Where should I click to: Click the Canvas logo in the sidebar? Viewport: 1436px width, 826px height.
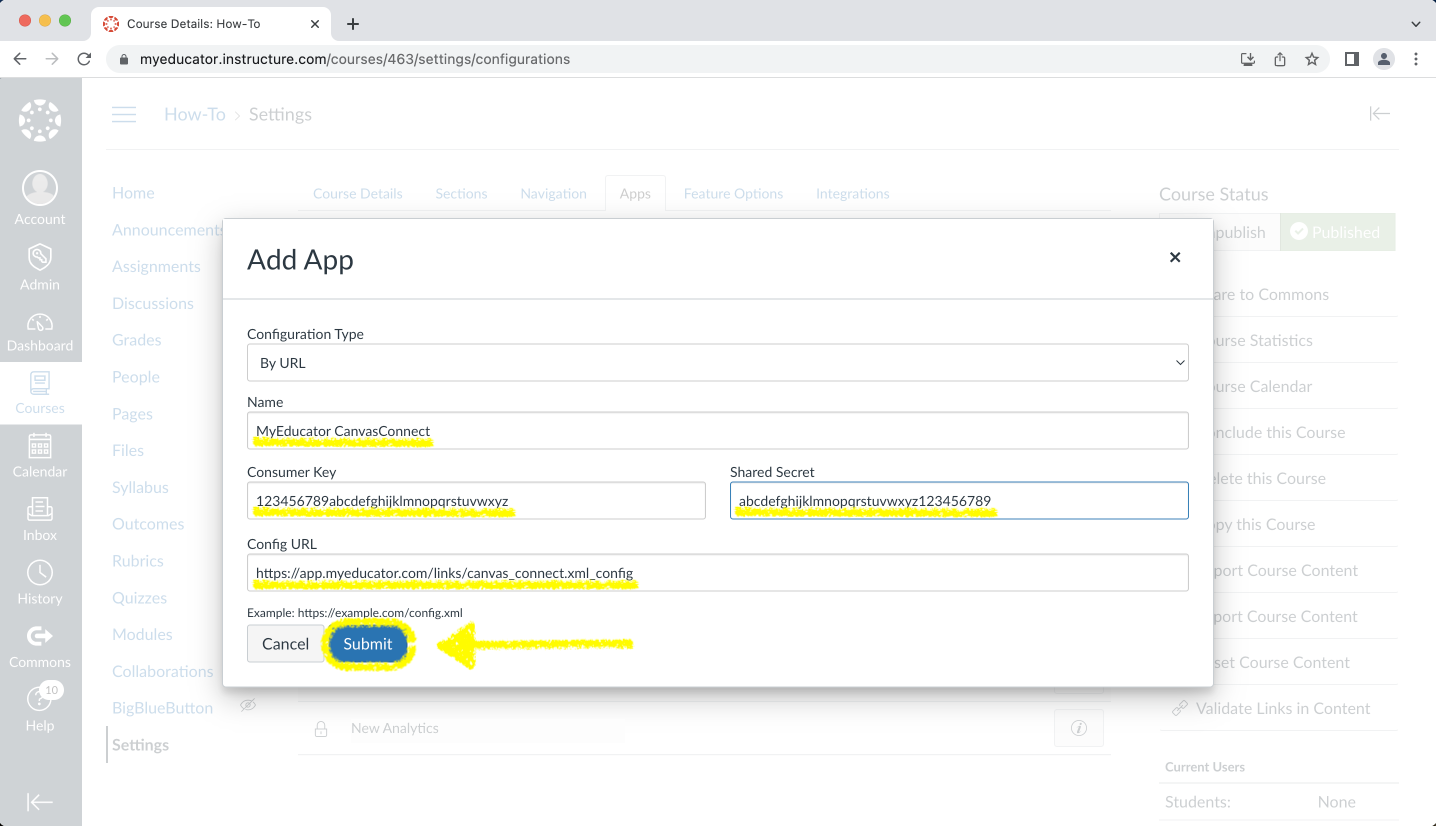coord(40,121)
